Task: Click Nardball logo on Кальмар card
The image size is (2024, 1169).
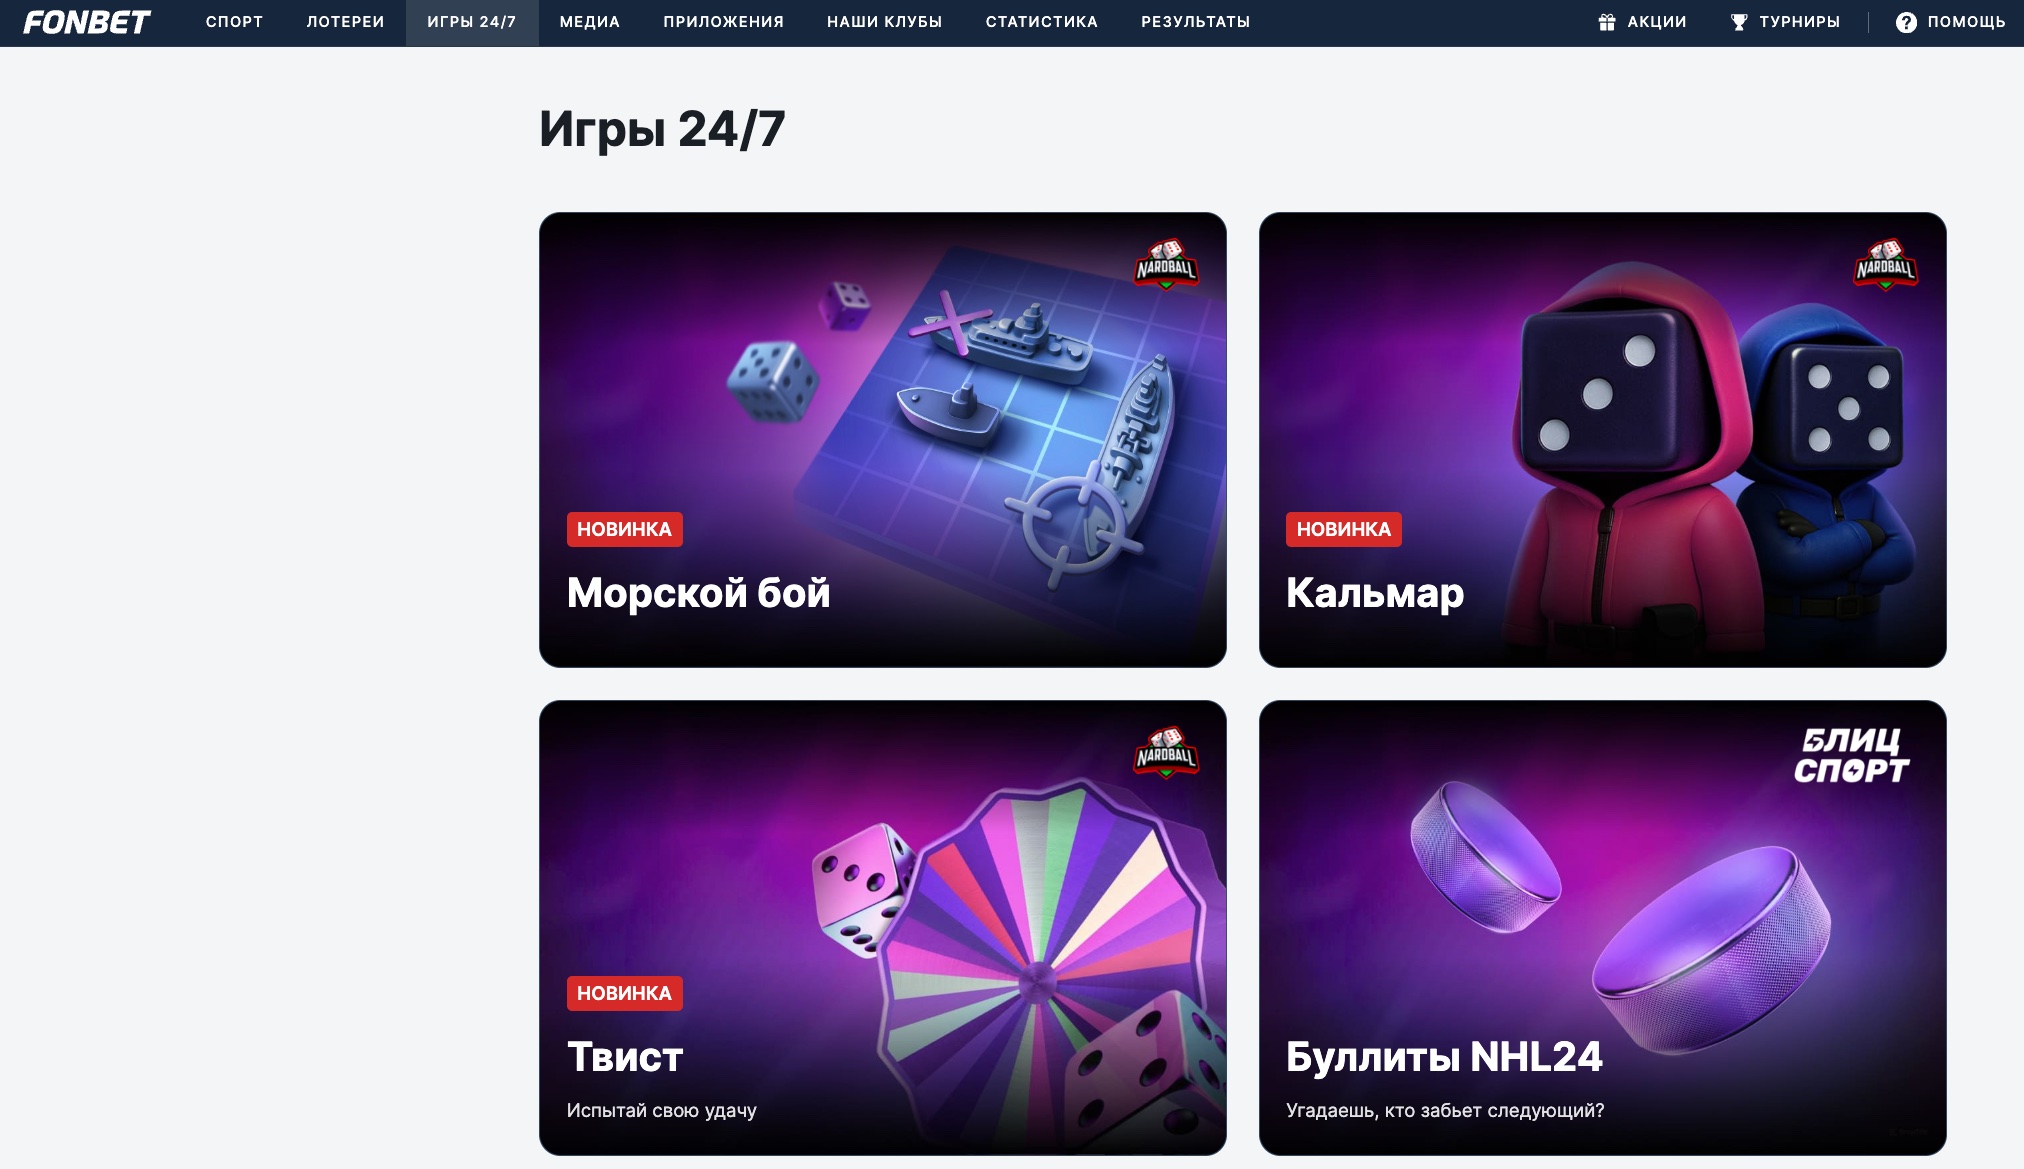Action: 1885,264
